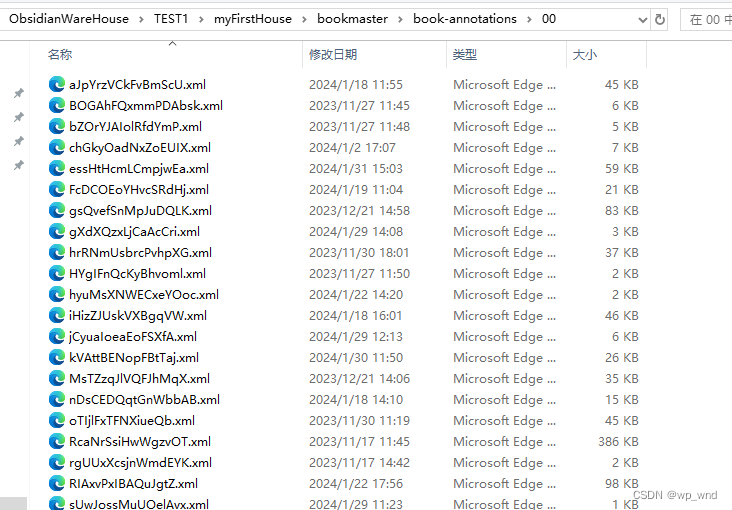This screenshot has height=510, width=732.
Task: Click the 00 breadcrumb segment
Action: [549, 19]
